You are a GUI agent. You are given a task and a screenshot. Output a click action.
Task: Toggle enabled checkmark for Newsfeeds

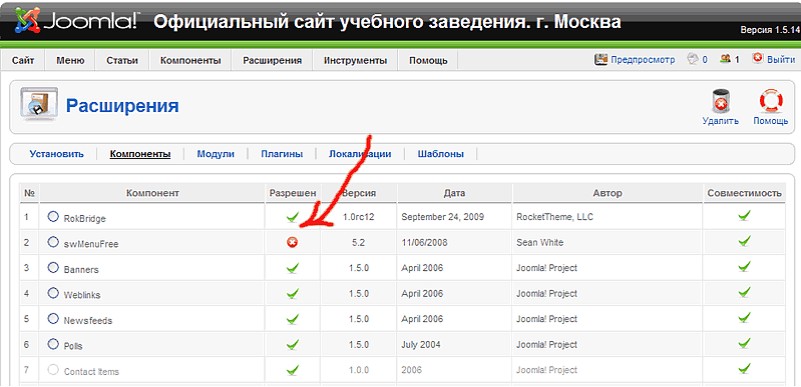point(292,319)
